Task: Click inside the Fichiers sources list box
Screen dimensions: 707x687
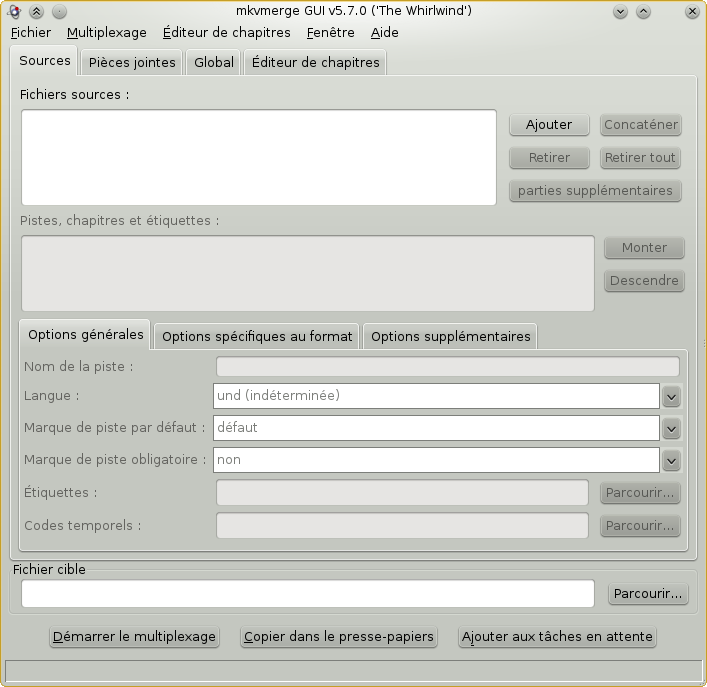Action: (x=258, y=158)
